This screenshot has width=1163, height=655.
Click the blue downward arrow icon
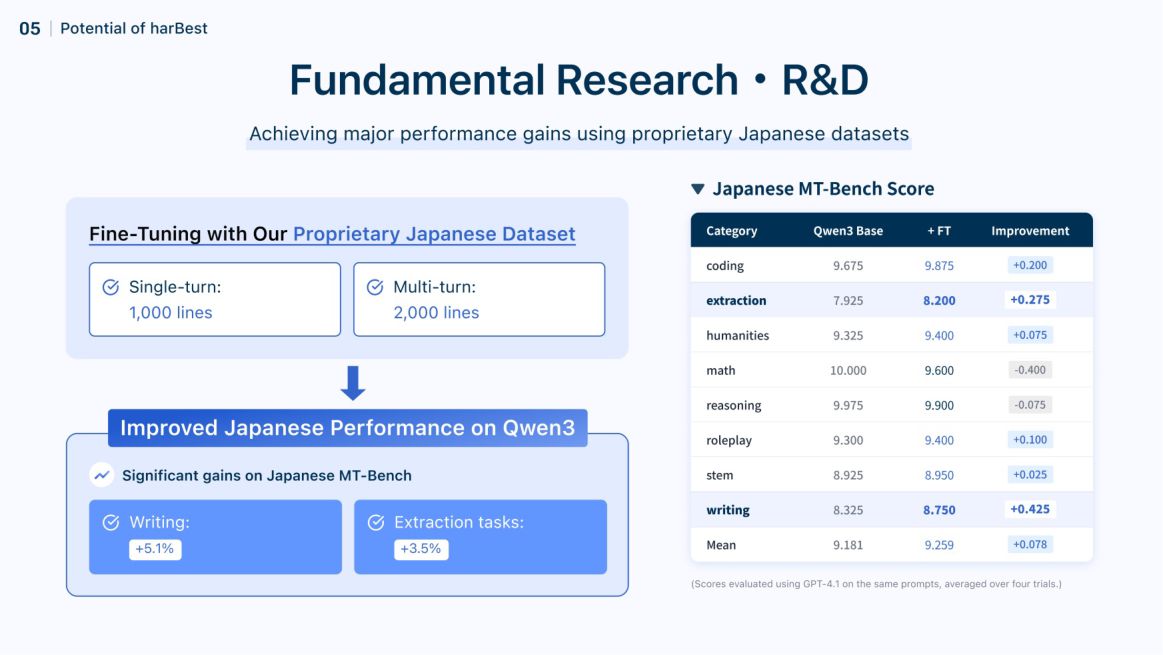[x=353, y=383]
